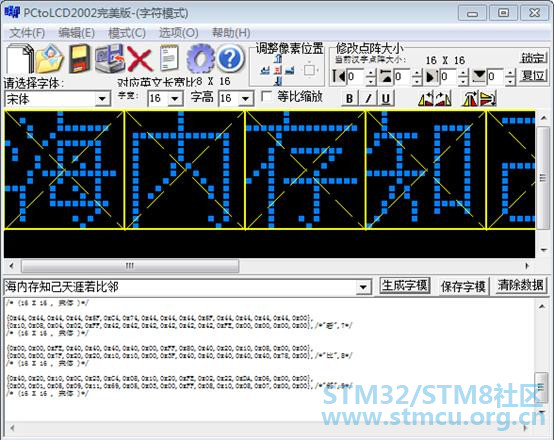This screenshot has height=440, width=554.
Task: Click the vertical flip mirror icon
Action: coord(488,99)
